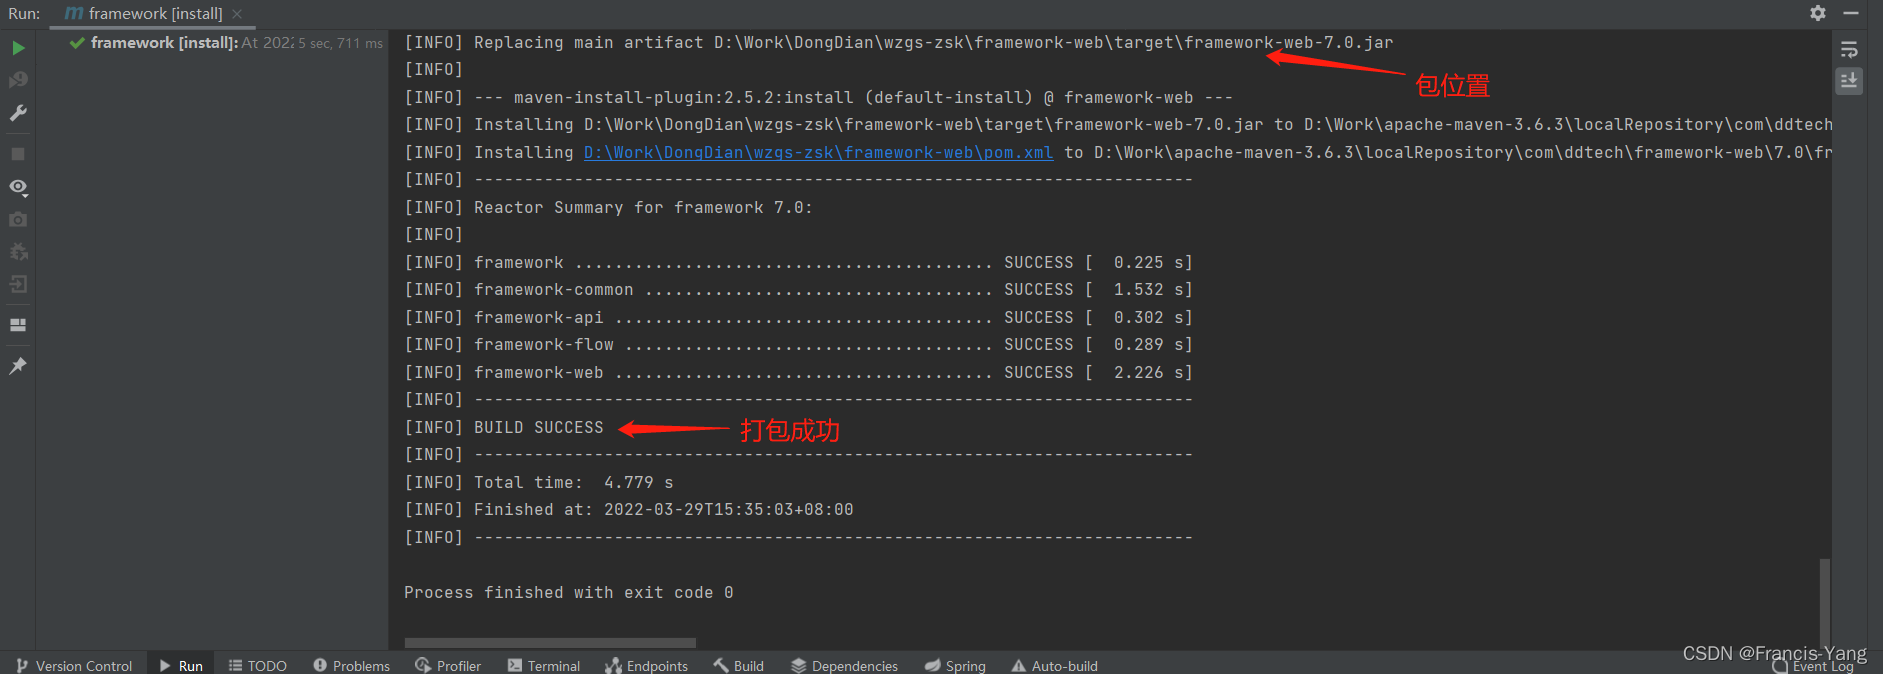Click the framework-common SUCCESS row
This screenshot has width=1883, height=674.
click(x=798, y=289)
